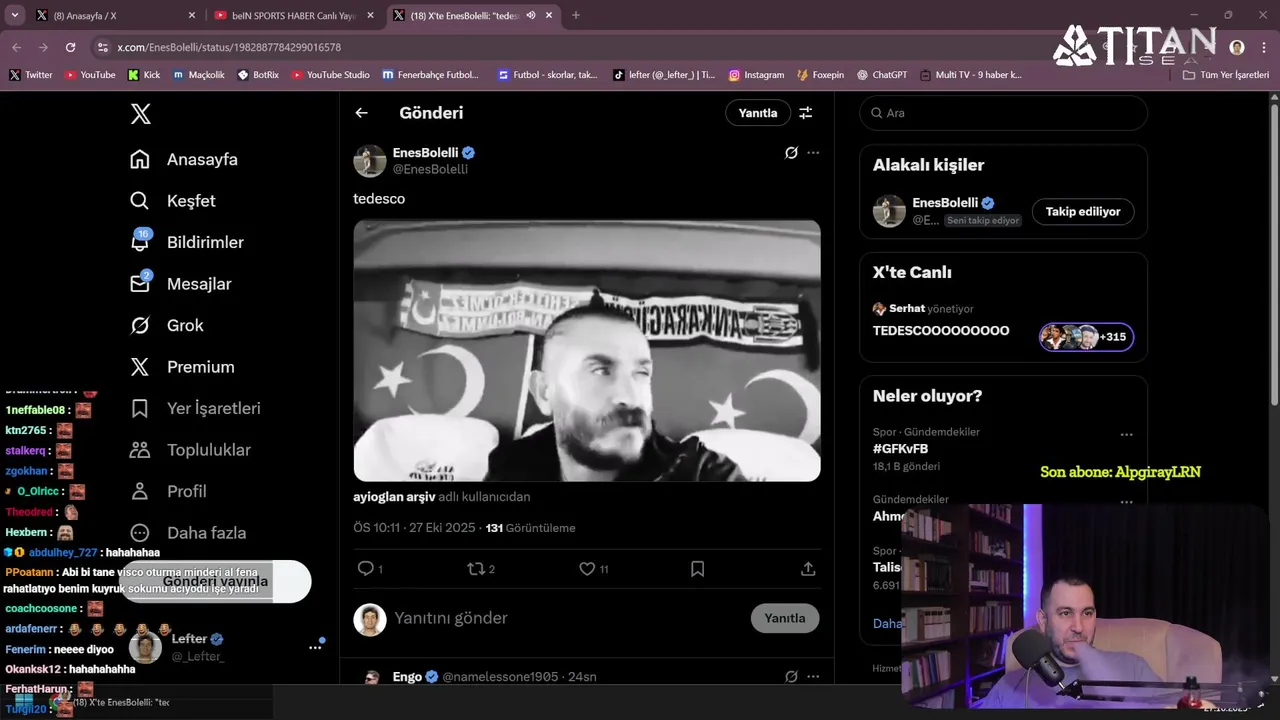This screenshot has width=1280, height=720.
Task: Click the Takip ediliyor button
Action: click(x=1083, y=211)
